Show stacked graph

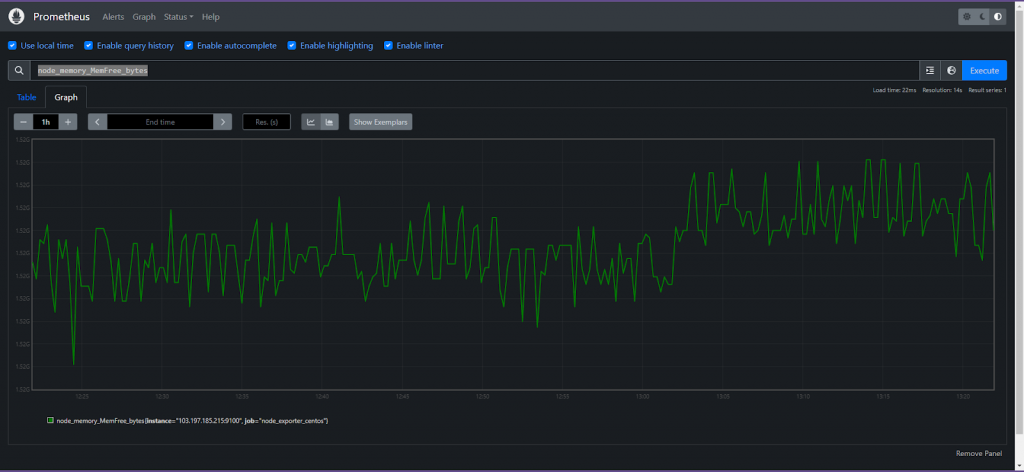(329, 122)
